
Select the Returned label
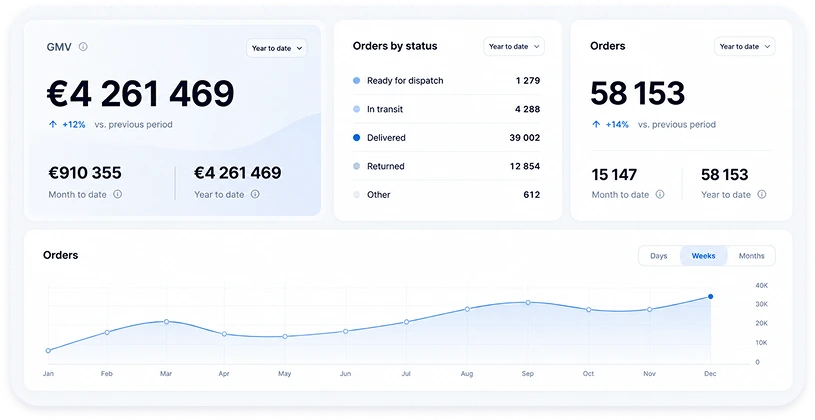pyautogui.click(x=386, y=166)
